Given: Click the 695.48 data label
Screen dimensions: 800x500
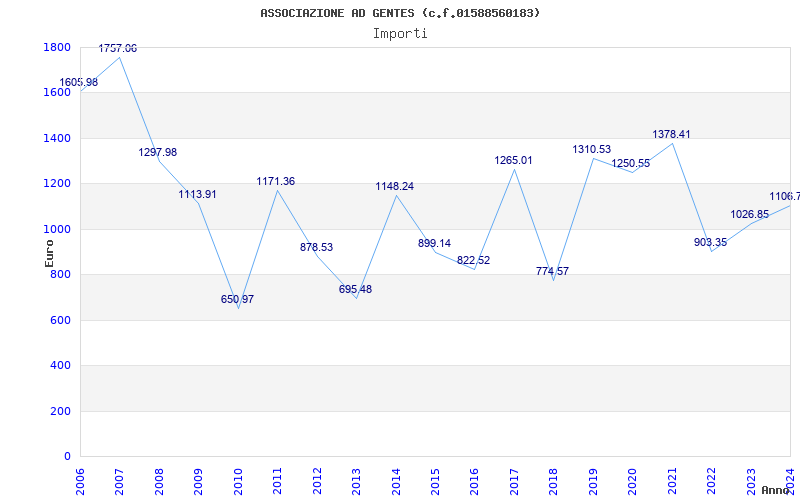Looking at the screenshot, I should pyautogui.click(x=356, y=289).
